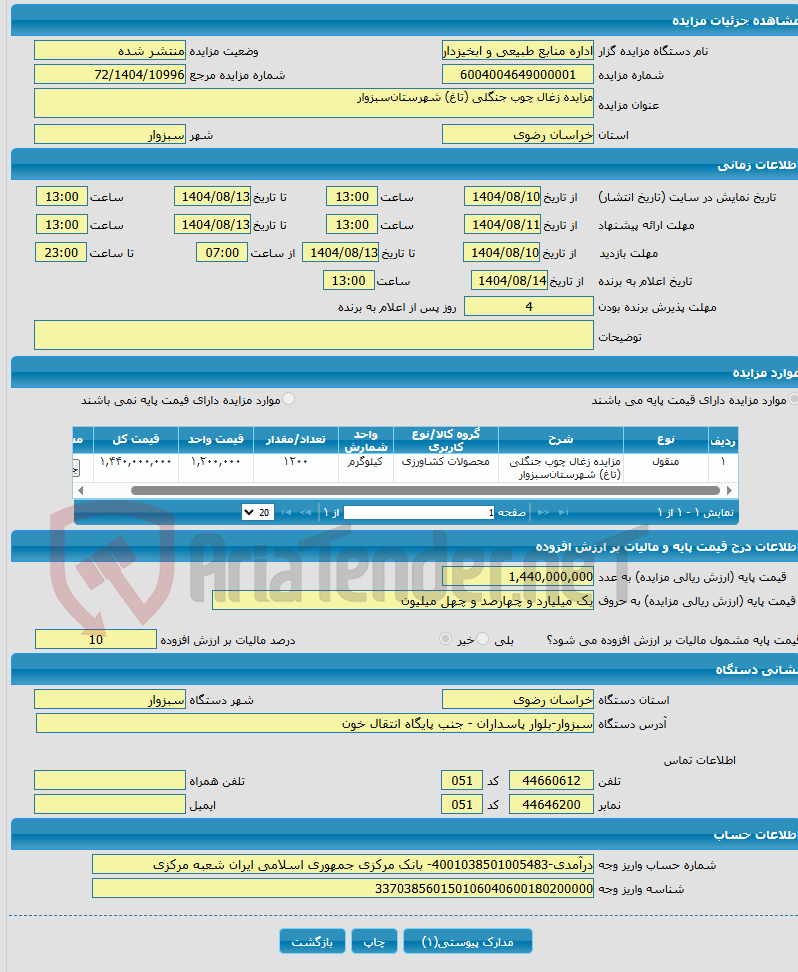The width and height of the screenshot is (798, 972).
Task: Click table scrollbar left arrow
Action: (81, 490)
